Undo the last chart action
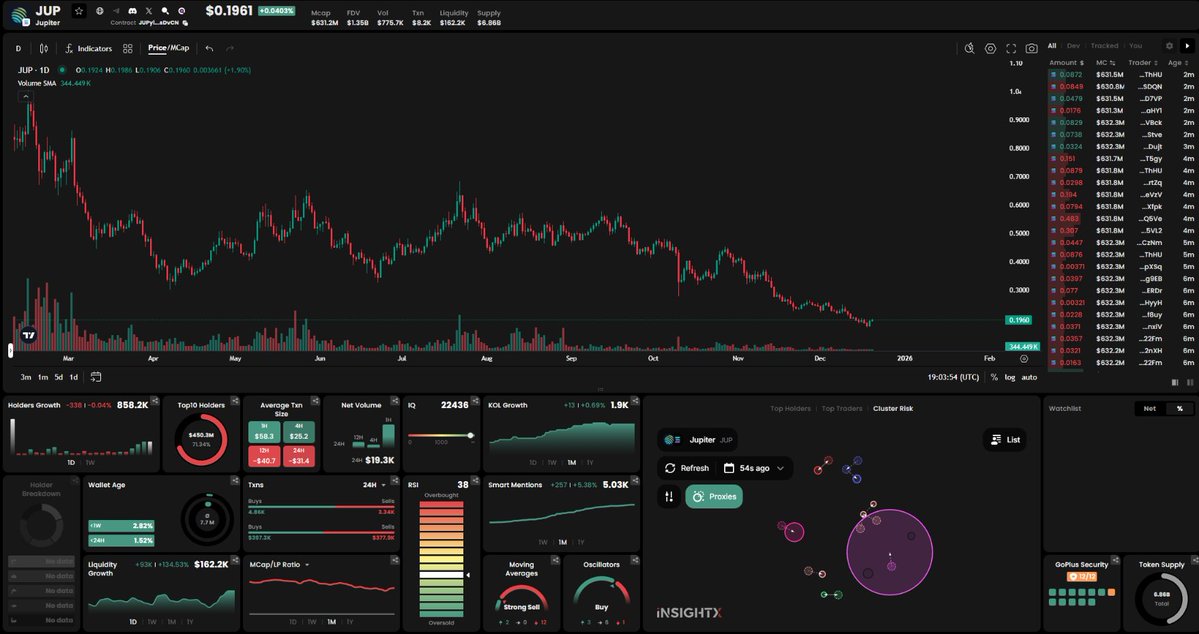 [209, 48]
